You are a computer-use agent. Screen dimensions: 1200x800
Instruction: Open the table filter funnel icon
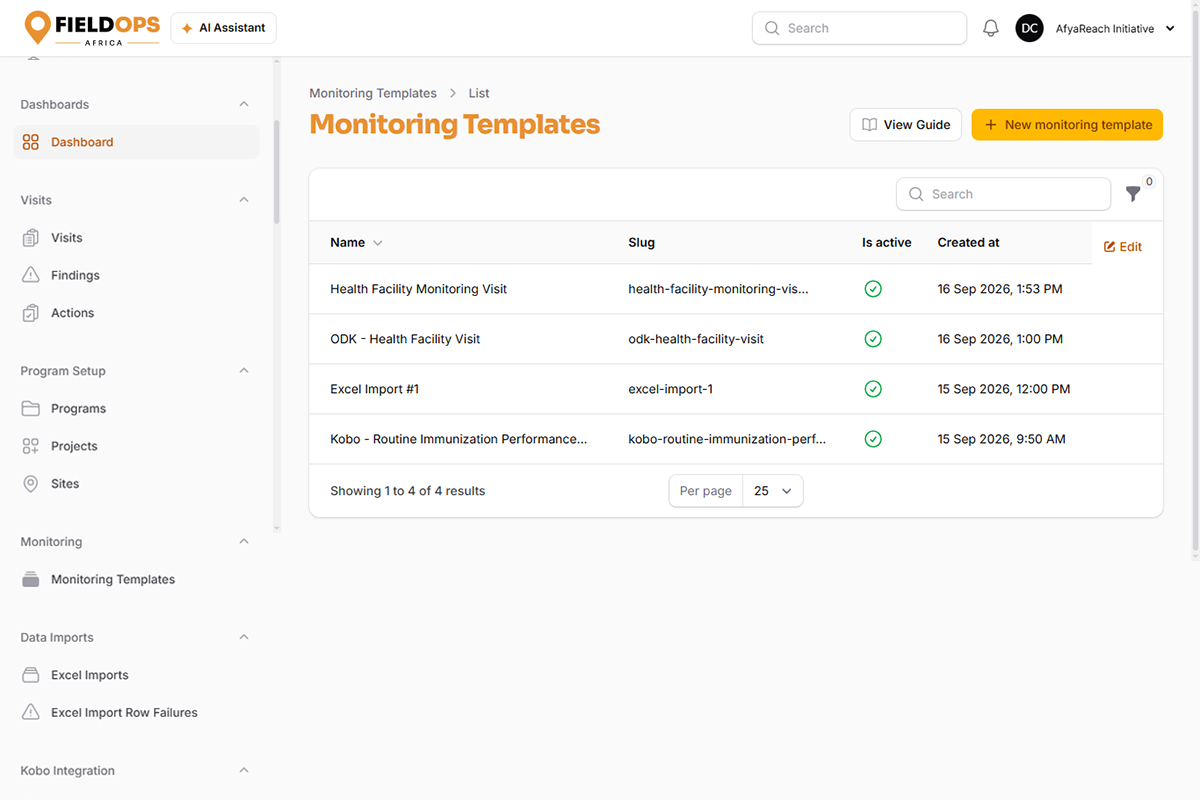1133,194
